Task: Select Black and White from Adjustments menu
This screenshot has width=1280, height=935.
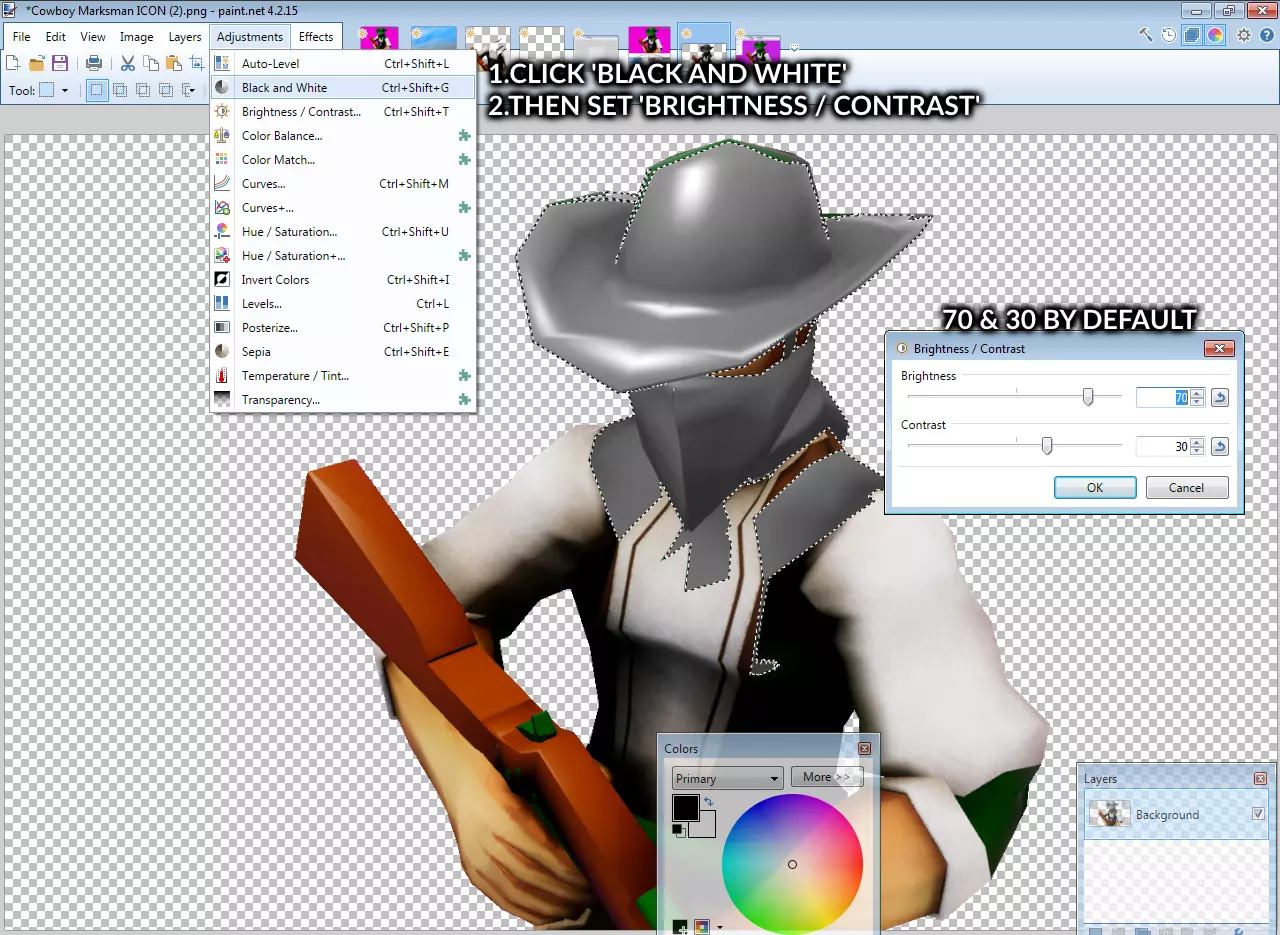Action: (x=284, y=88)
